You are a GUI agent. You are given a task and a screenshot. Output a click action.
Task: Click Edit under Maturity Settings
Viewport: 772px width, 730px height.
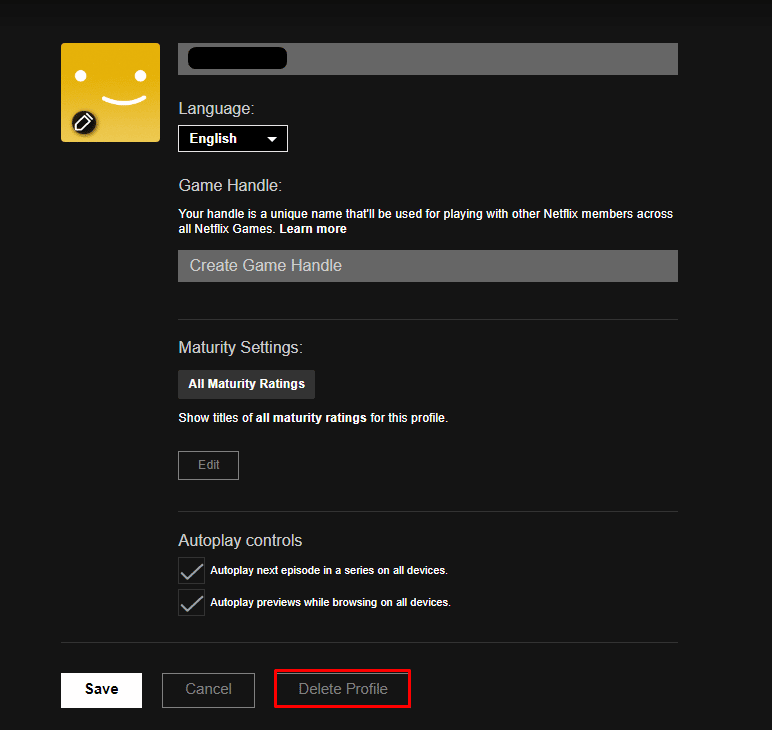208,465
